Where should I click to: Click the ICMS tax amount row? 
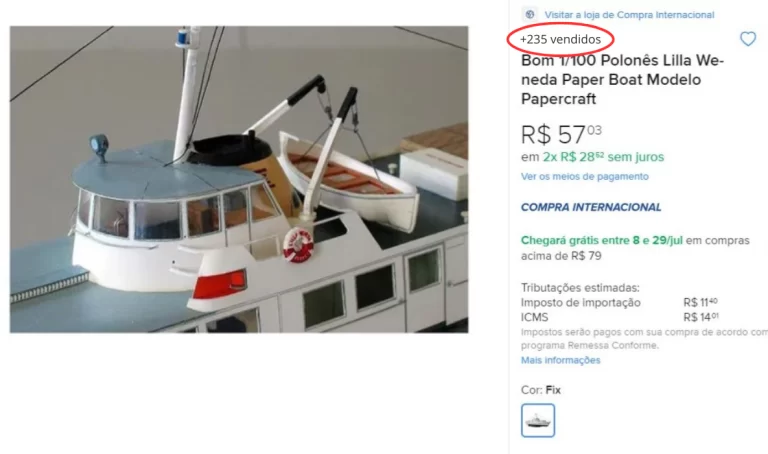[x=620, y=317]
